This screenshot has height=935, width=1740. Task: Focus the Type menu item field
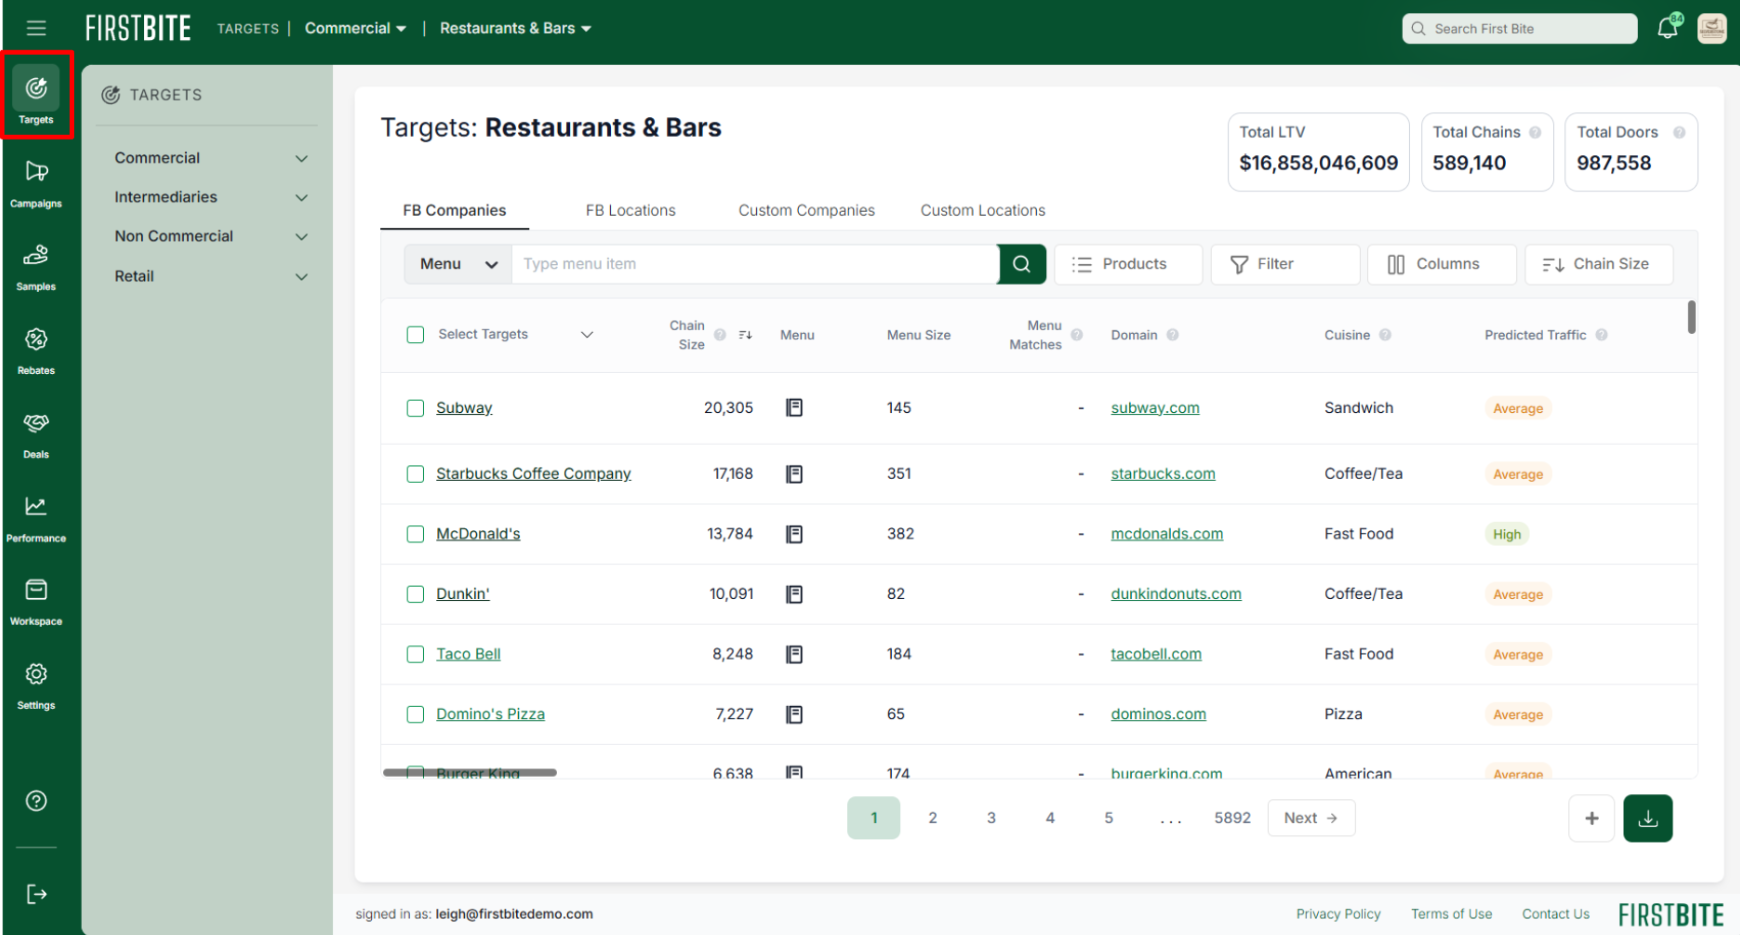(x=755, y=264)
